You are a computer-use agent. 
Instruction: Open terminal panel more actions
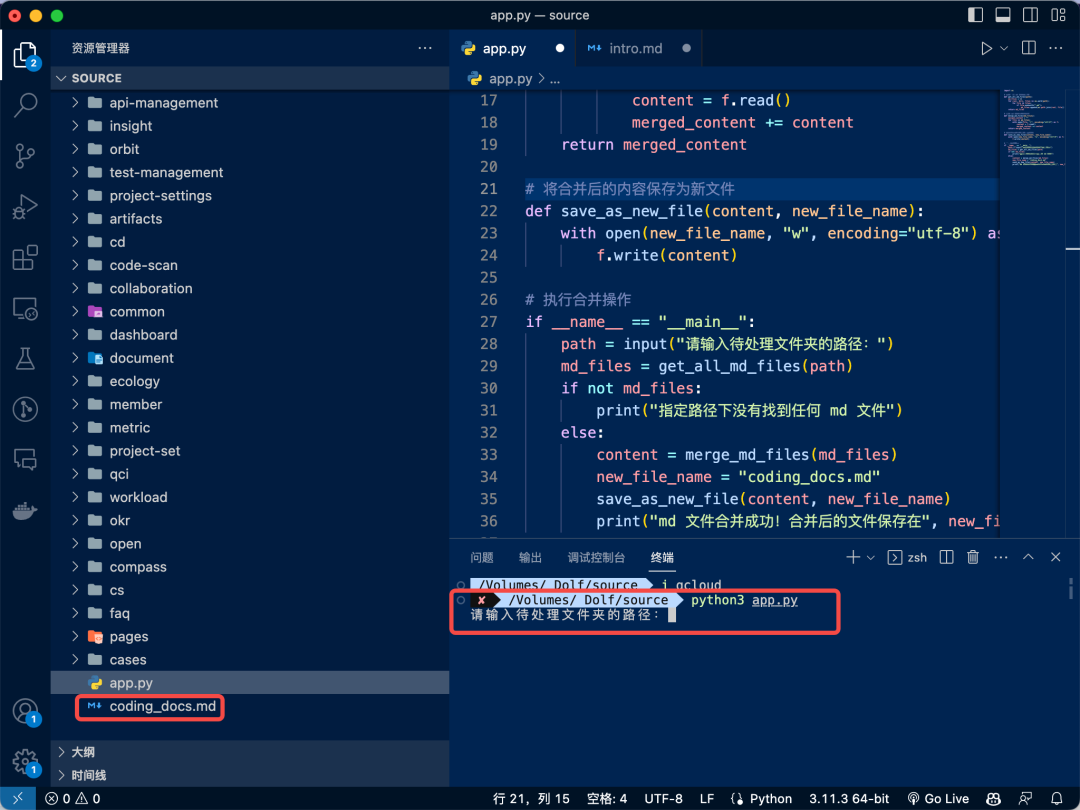coord(1001,557)
